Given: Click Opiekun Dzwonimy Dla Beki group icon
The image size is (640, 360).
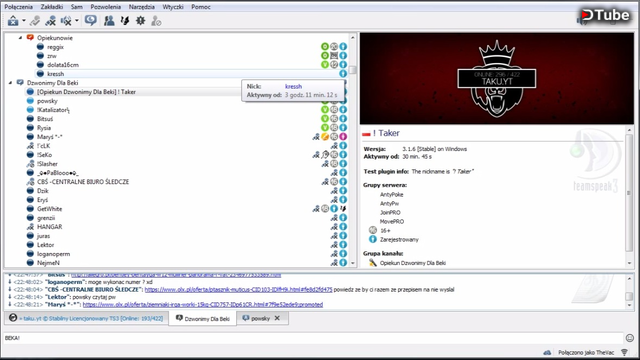Looking at the screenshot, I should click(x=373, y=263).
